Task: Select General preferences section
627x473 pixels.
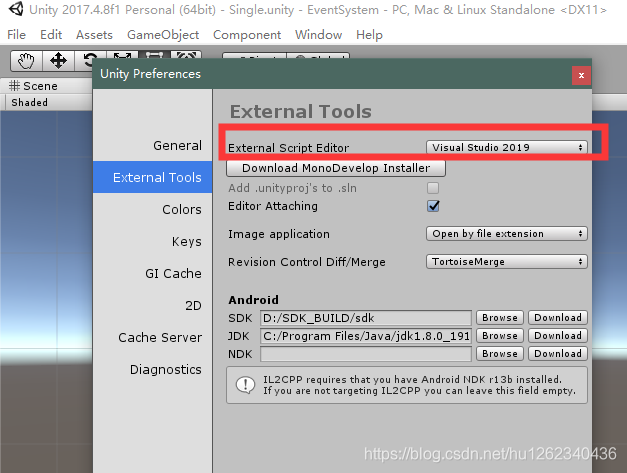Action: tap(153, 145)
